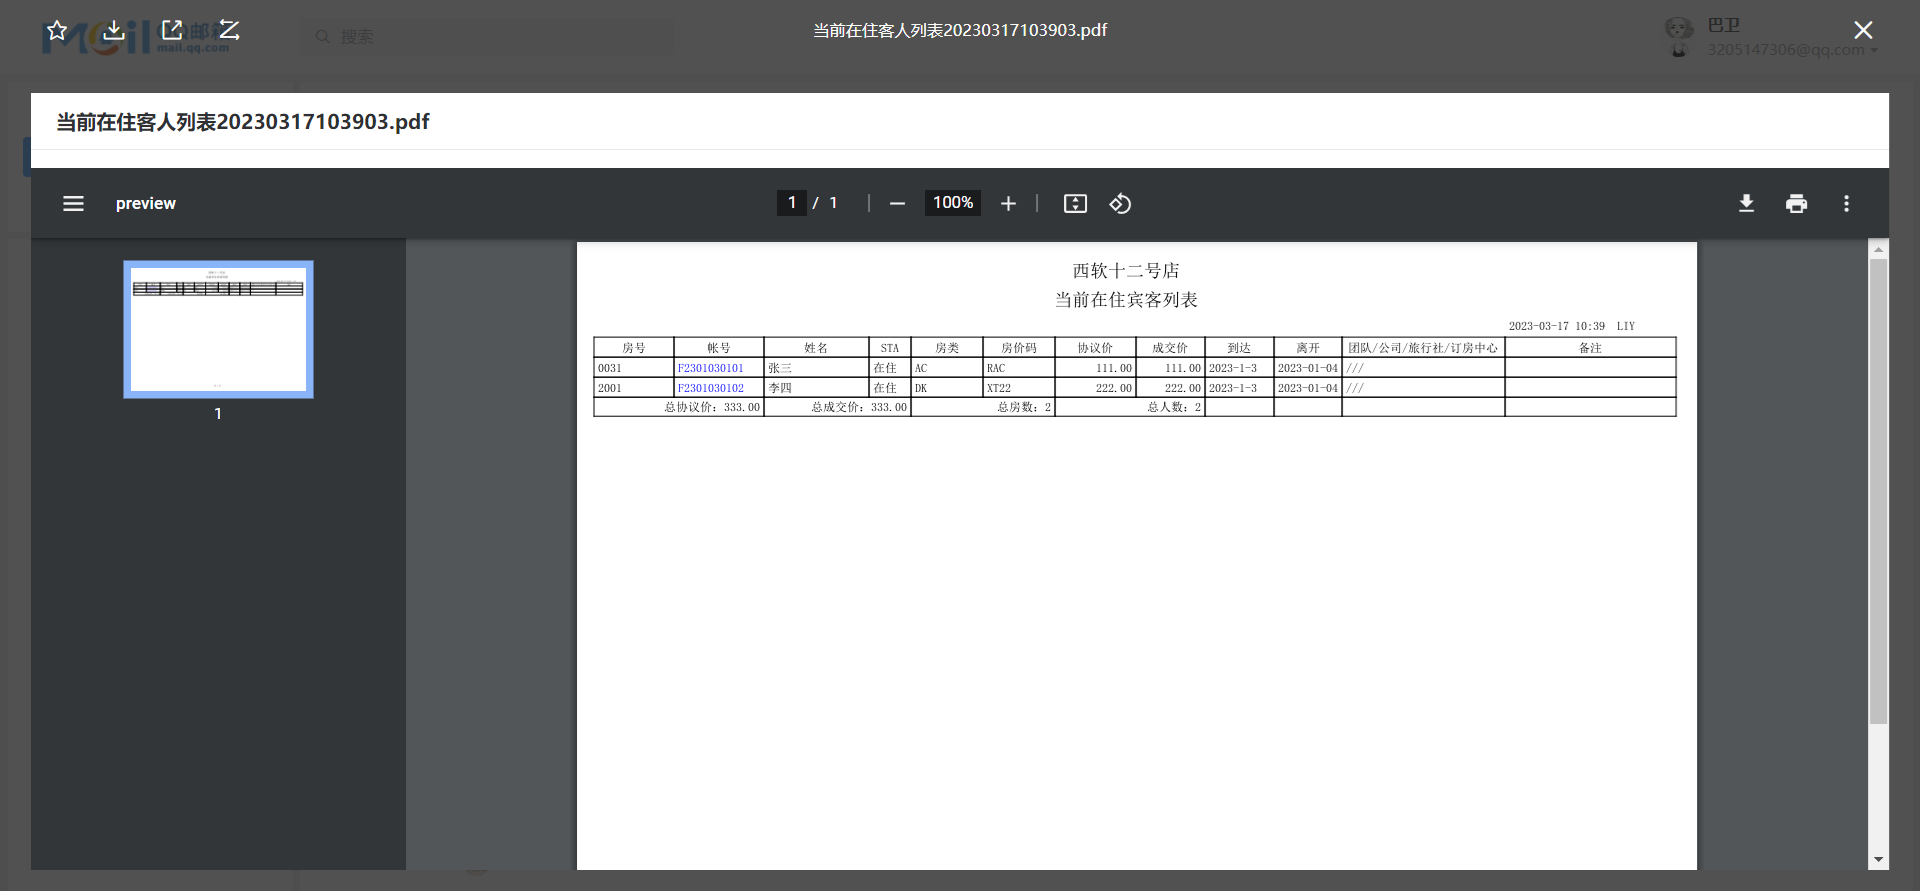Screen dimensions: 1920x891
Task: Click the vertical scrollbar thumb
Action: (1878, 490)
